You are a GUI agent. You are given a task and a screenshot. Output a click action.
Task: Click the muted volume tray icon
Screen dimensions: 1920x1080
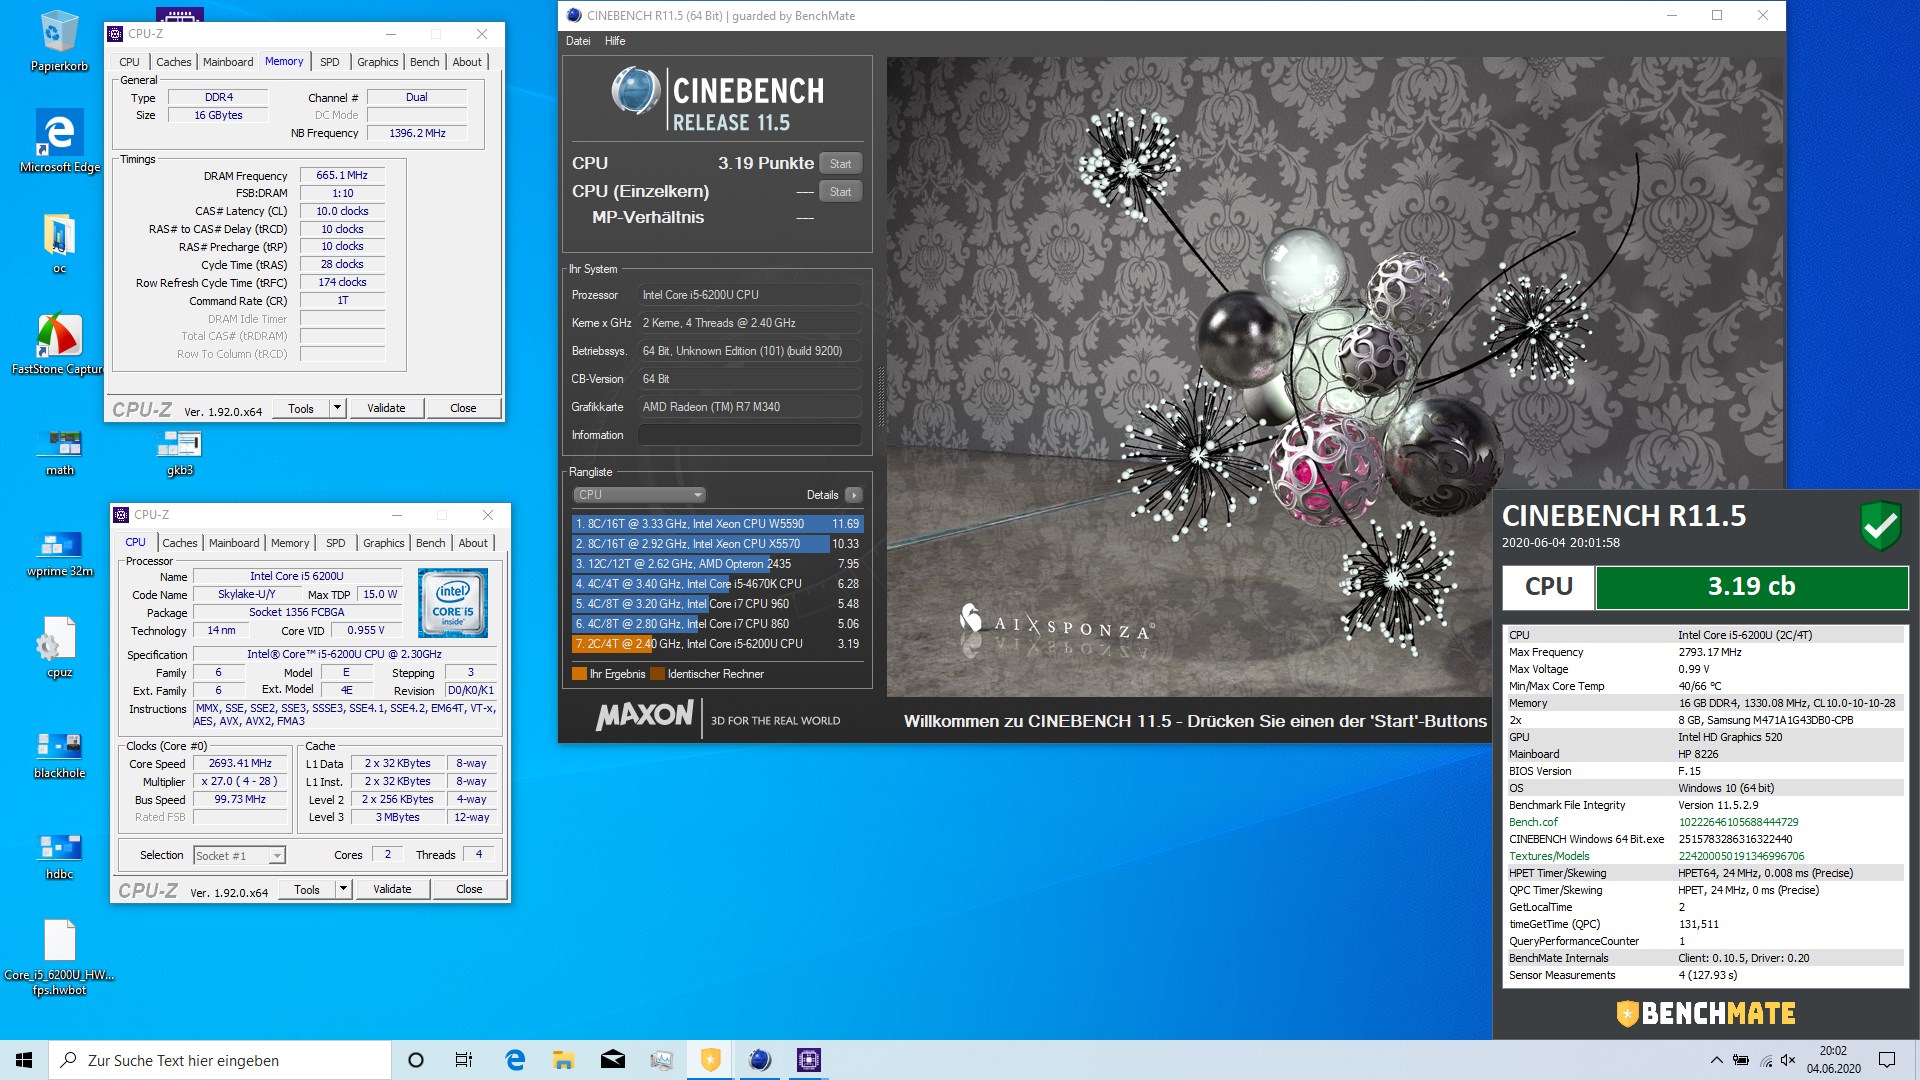point(1789,1060)
